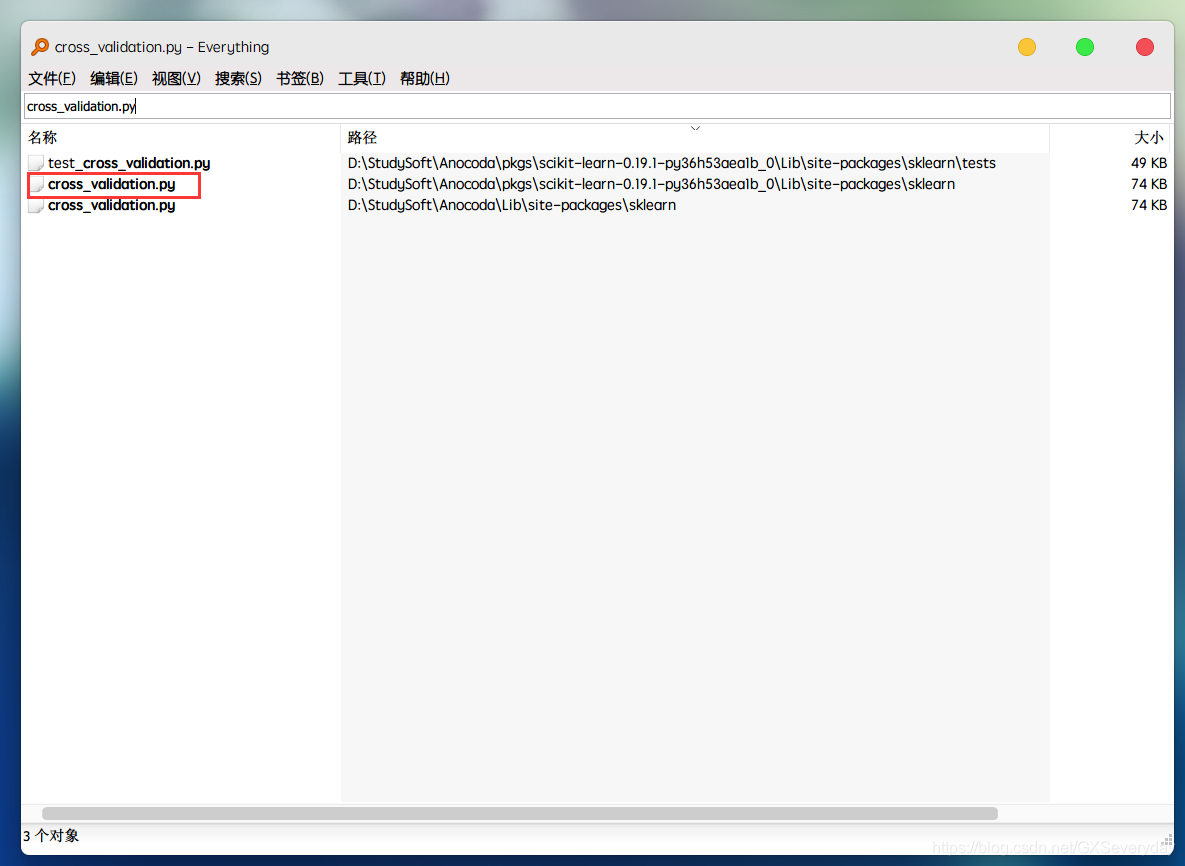
Task: Open the 帮助(H) menu
Action: [425, 79]
